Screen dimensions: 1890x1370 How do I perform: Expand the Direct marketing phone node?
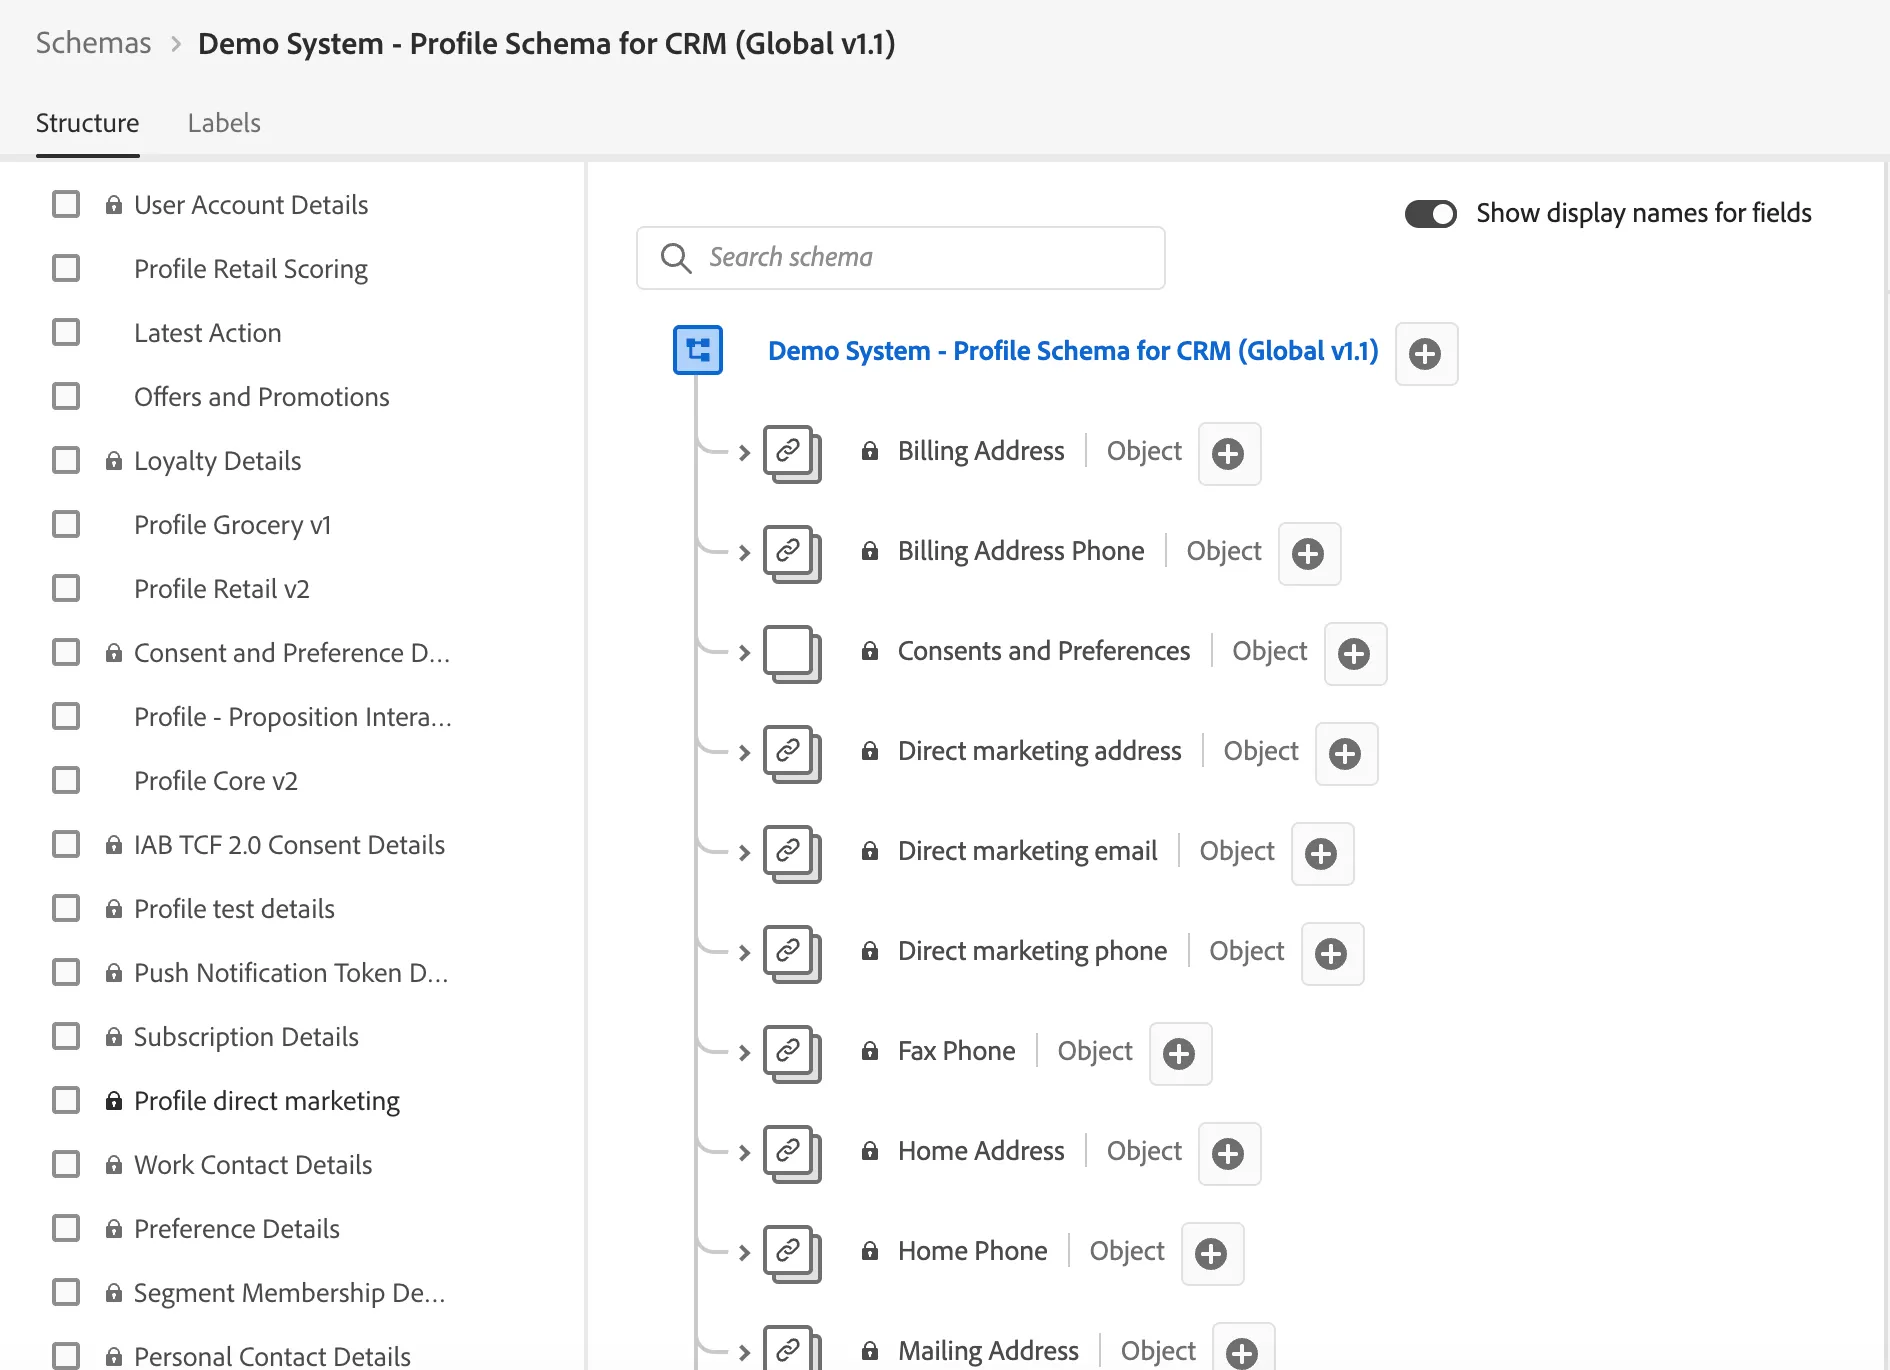click(744, 953)
